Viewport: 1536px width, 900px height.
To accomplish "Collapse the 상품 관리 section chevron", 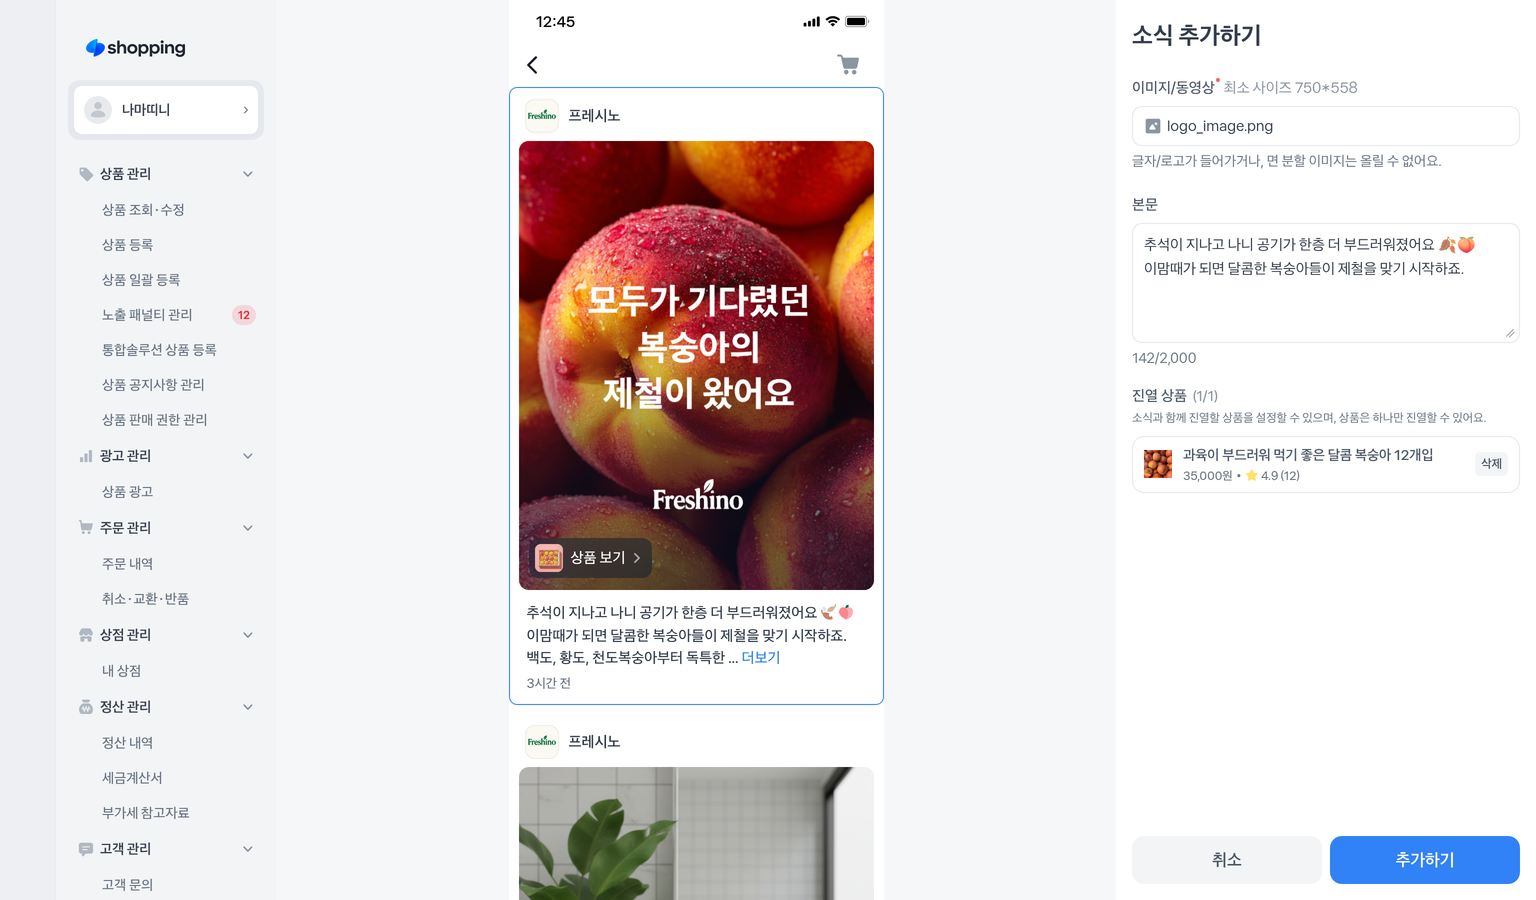I will pyautogui.click(x=248, y=174).
